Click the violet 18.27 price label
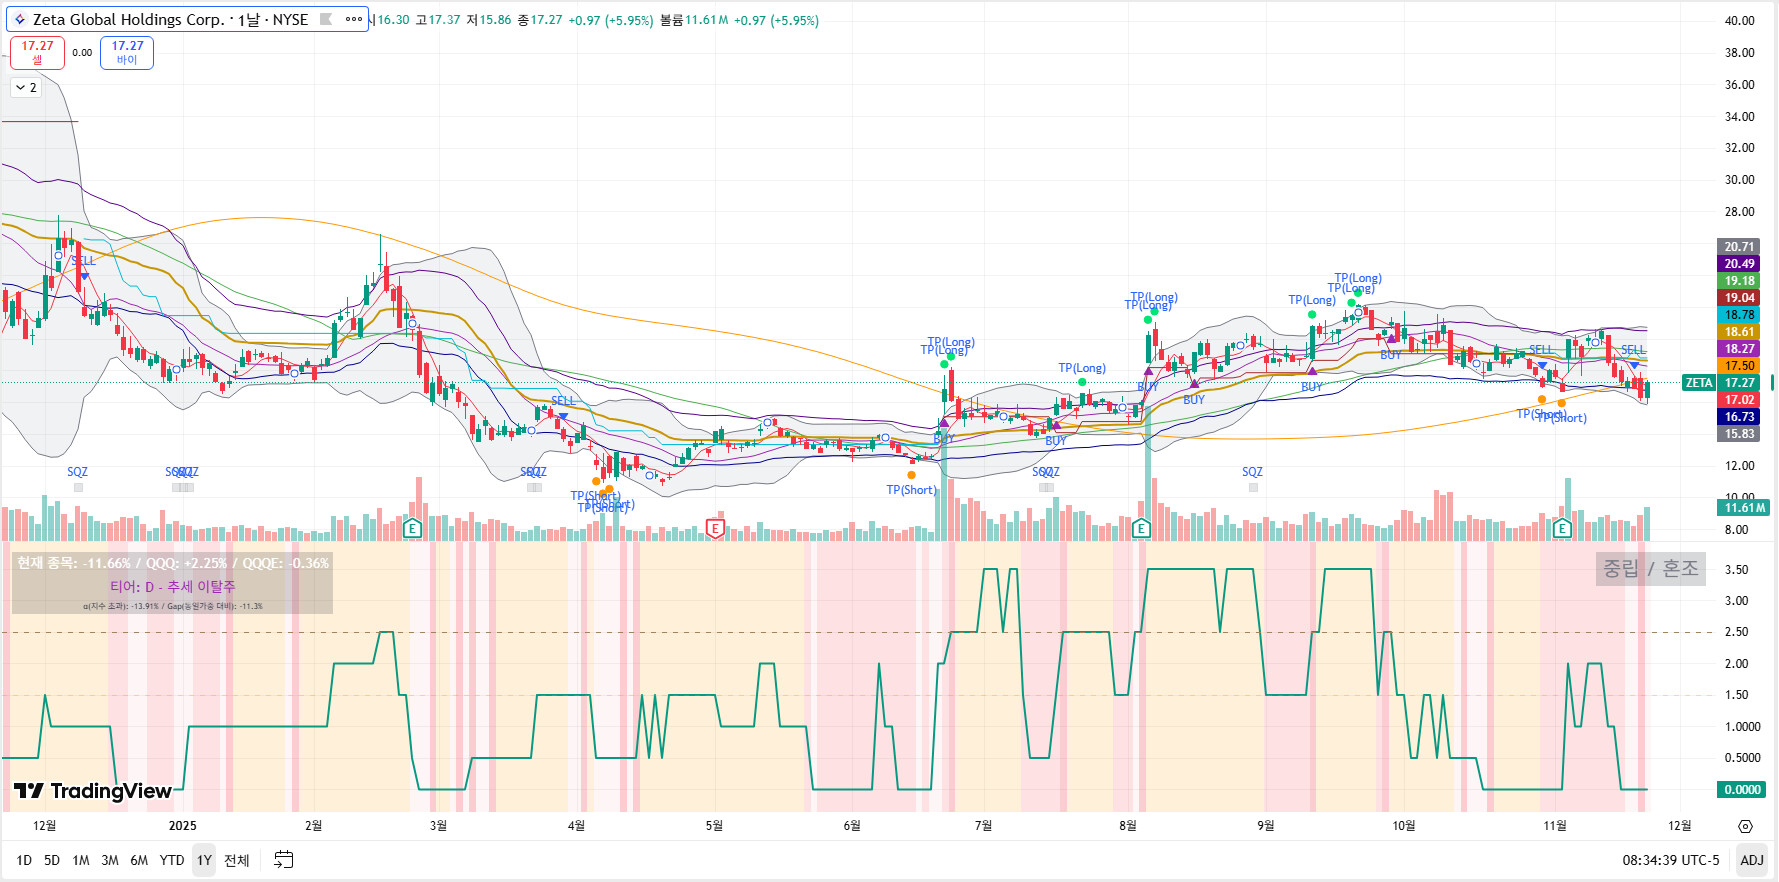This screenshot has width=1779, height=882. (x=1739, y=349)
